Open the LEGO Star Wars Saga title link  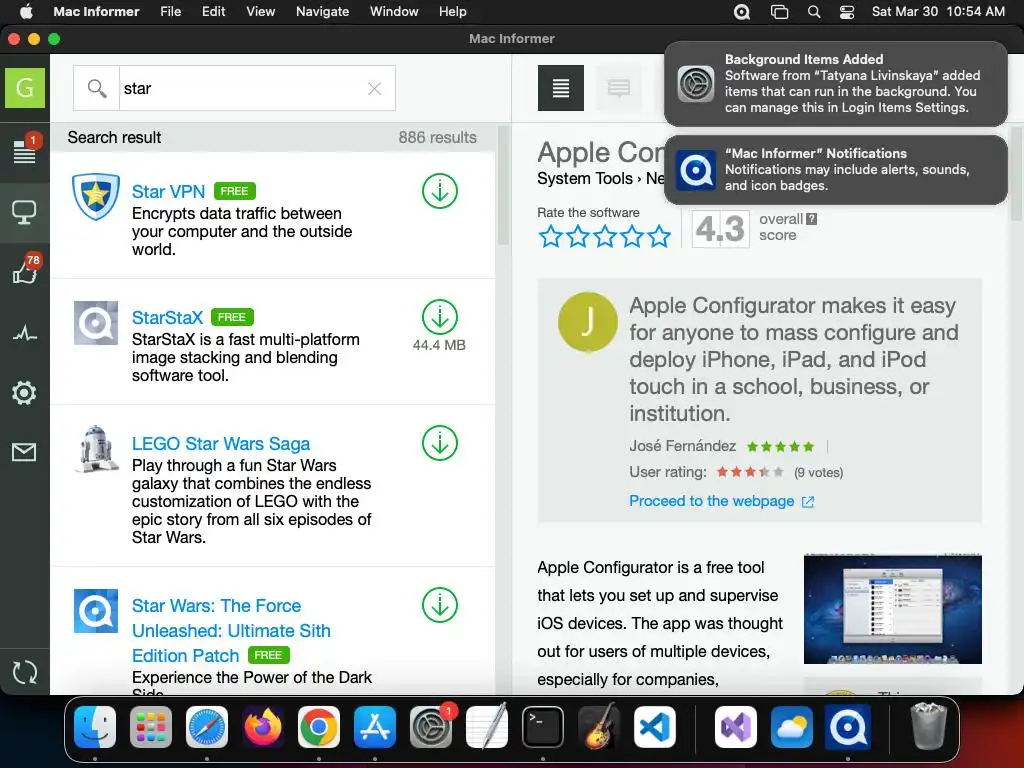[221, 443]
